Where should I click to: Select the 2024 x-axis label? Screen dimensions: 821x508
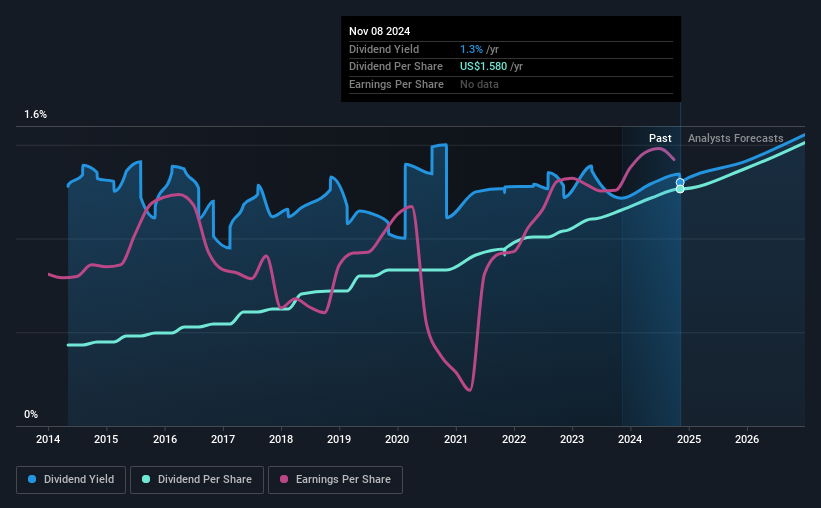pos(630,439)
